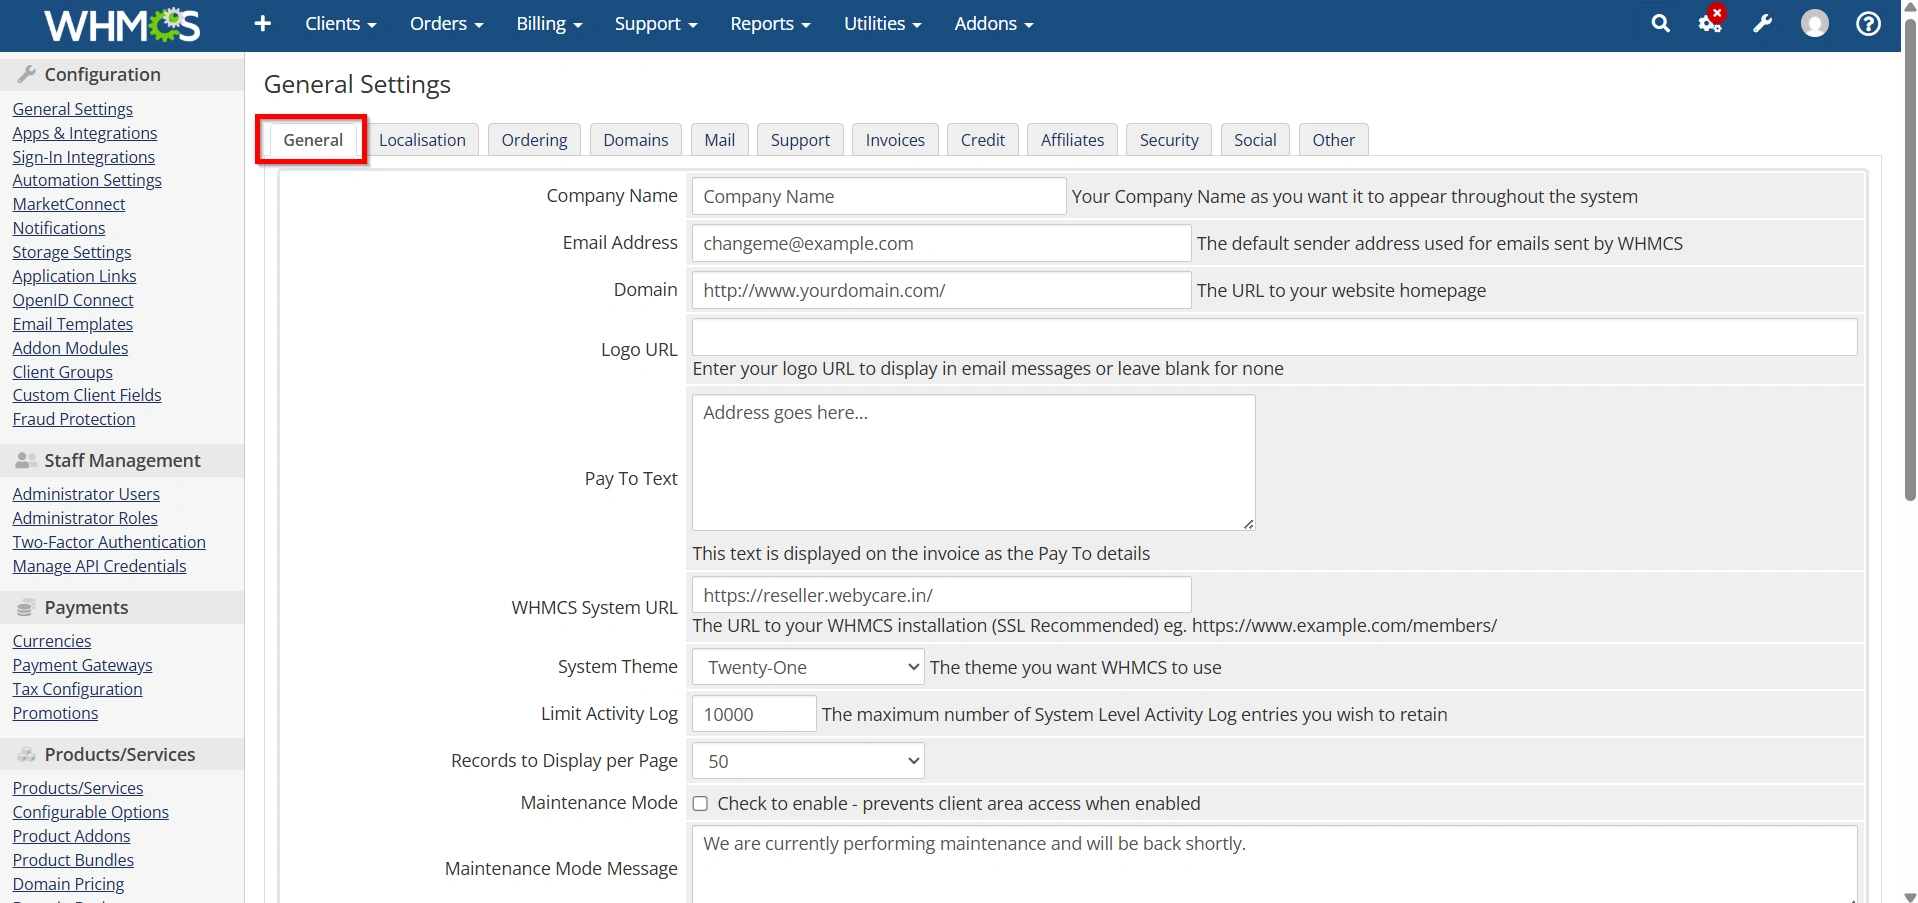
Task: Focus the Logo URL field
Action: [1274, 337]
